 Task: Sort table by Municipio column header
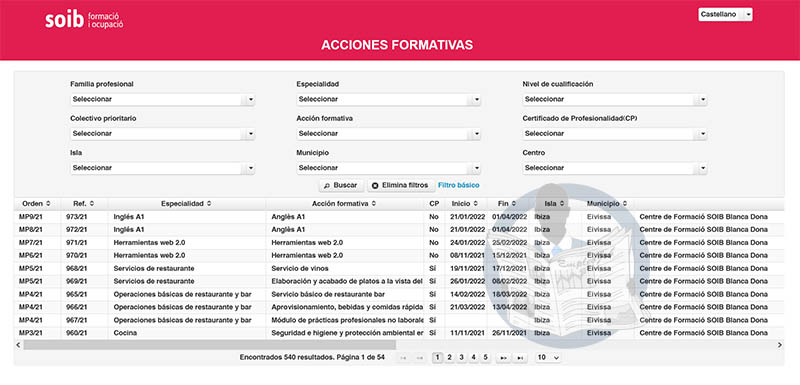(607, 203)
